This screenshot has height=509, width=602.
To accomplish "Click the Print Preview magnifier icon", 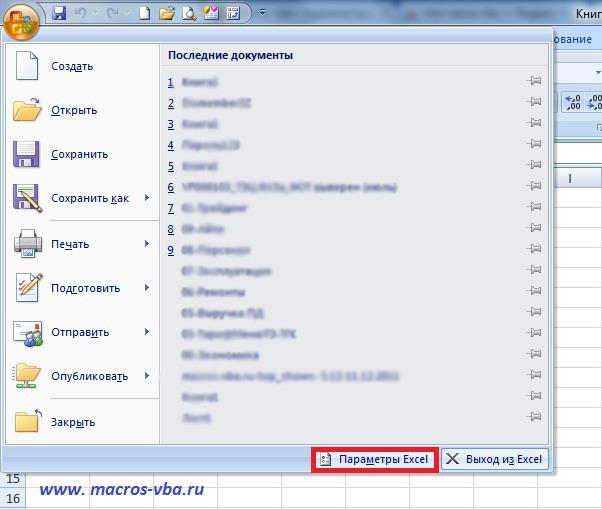I will click(x=189, y=13).
